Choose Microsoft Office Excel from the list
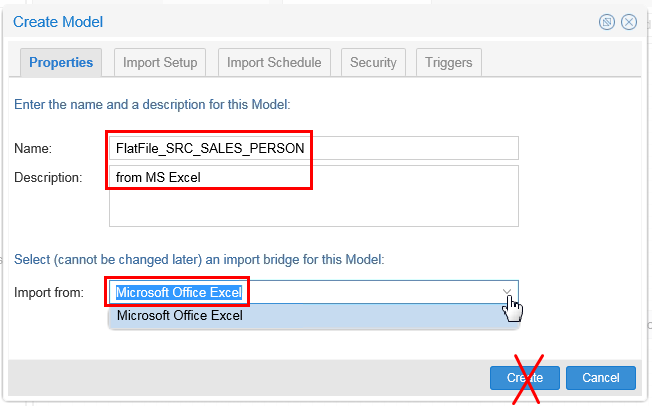Viewport: 652px width, 406px height. (x=180, y=316)
